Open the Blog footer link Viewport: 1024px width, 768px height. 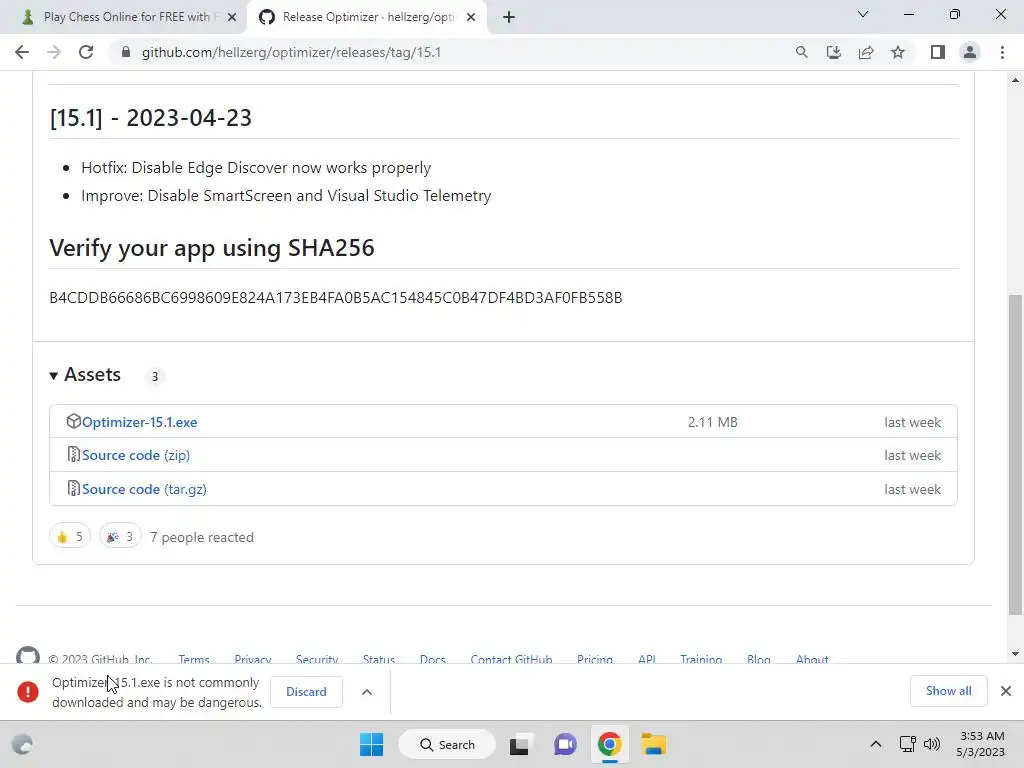click(759, 659)
